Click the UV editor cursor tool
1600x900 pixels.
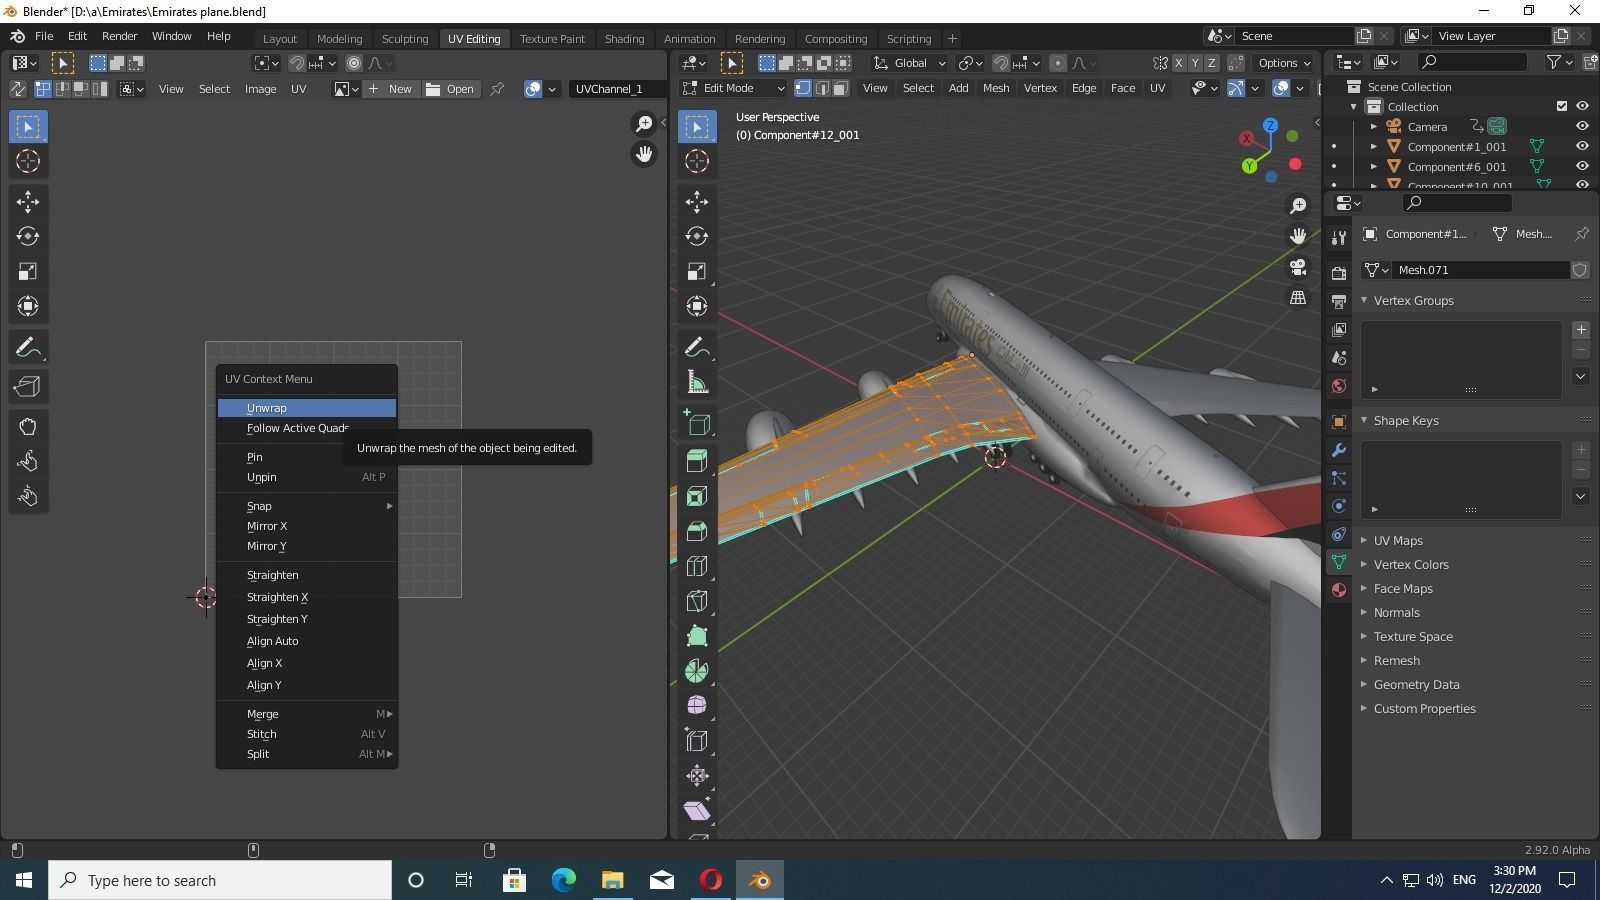28,161
